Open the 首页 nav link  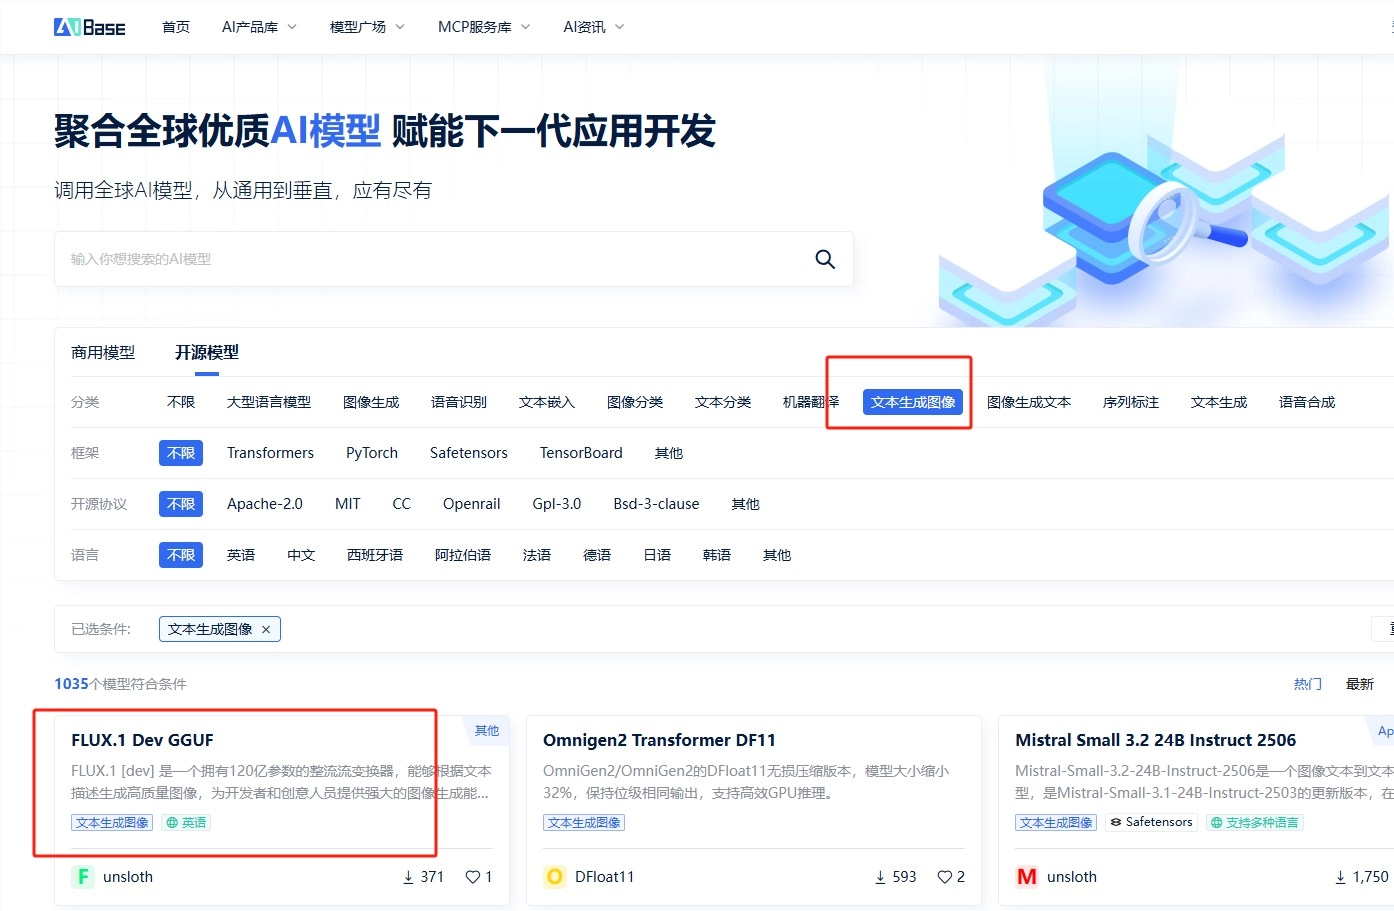[x=176, y=27]
